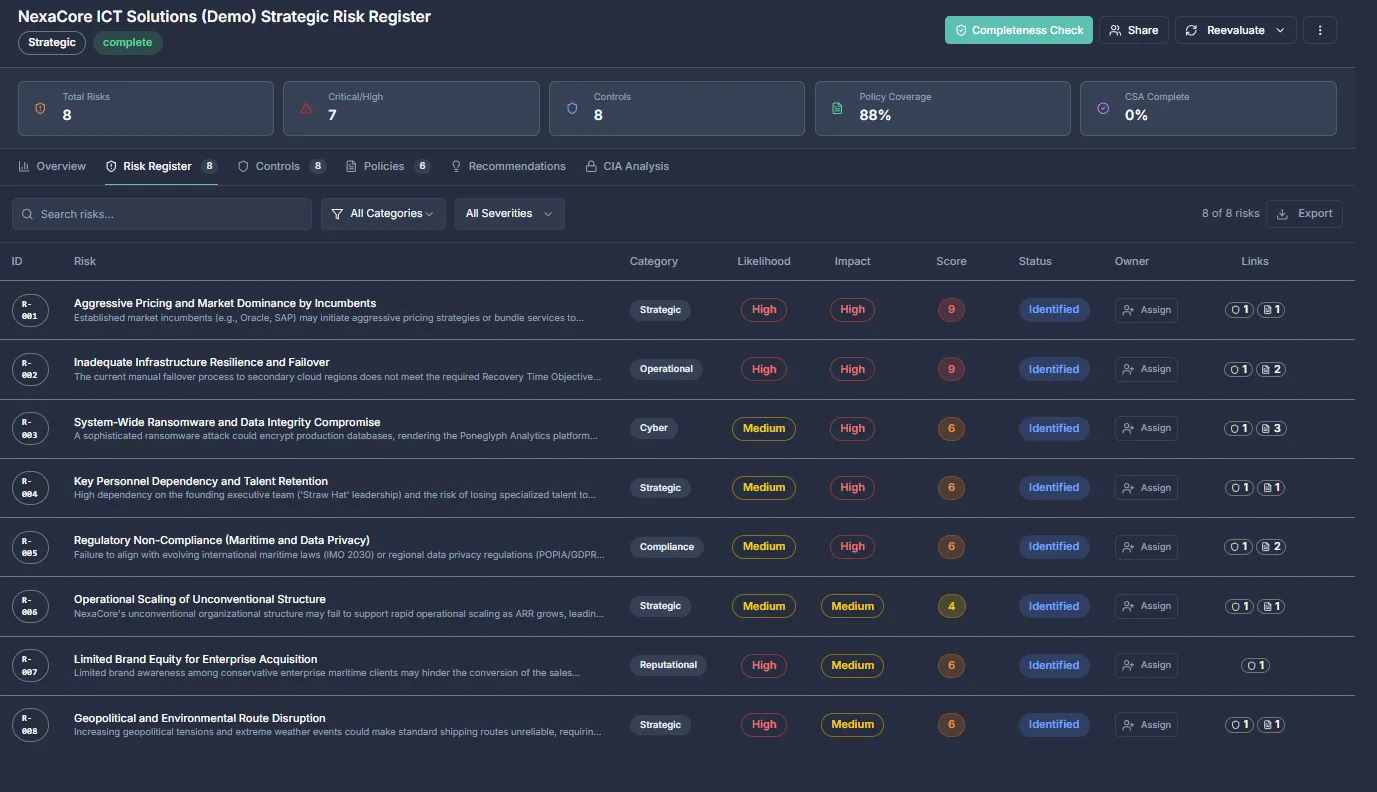
Task: Click the Compliance category tag
Action: click(x=667, y=547)
